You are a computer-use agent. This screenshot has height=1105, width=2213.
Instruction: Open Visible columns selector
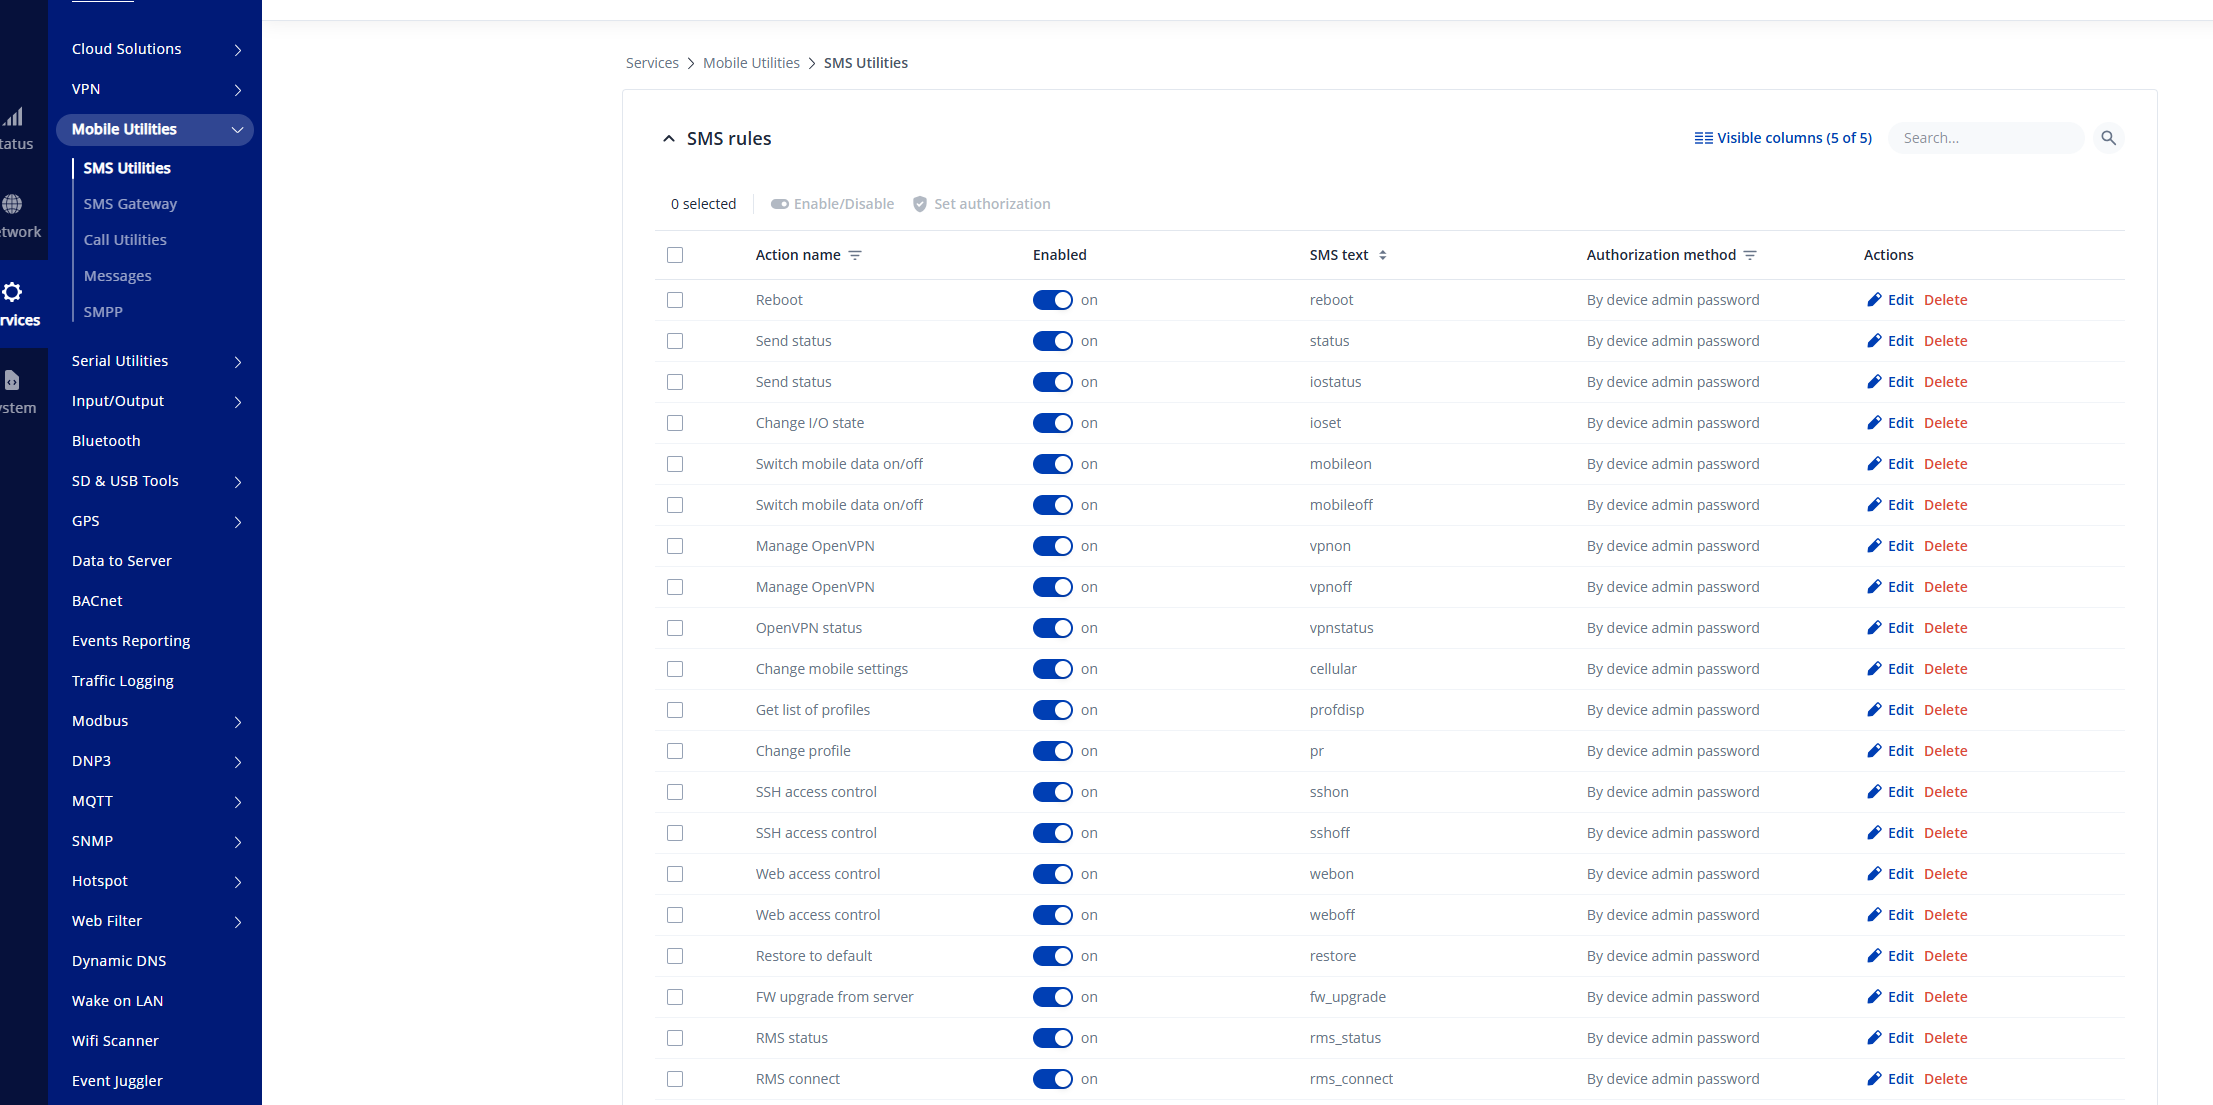[1783, 138]
